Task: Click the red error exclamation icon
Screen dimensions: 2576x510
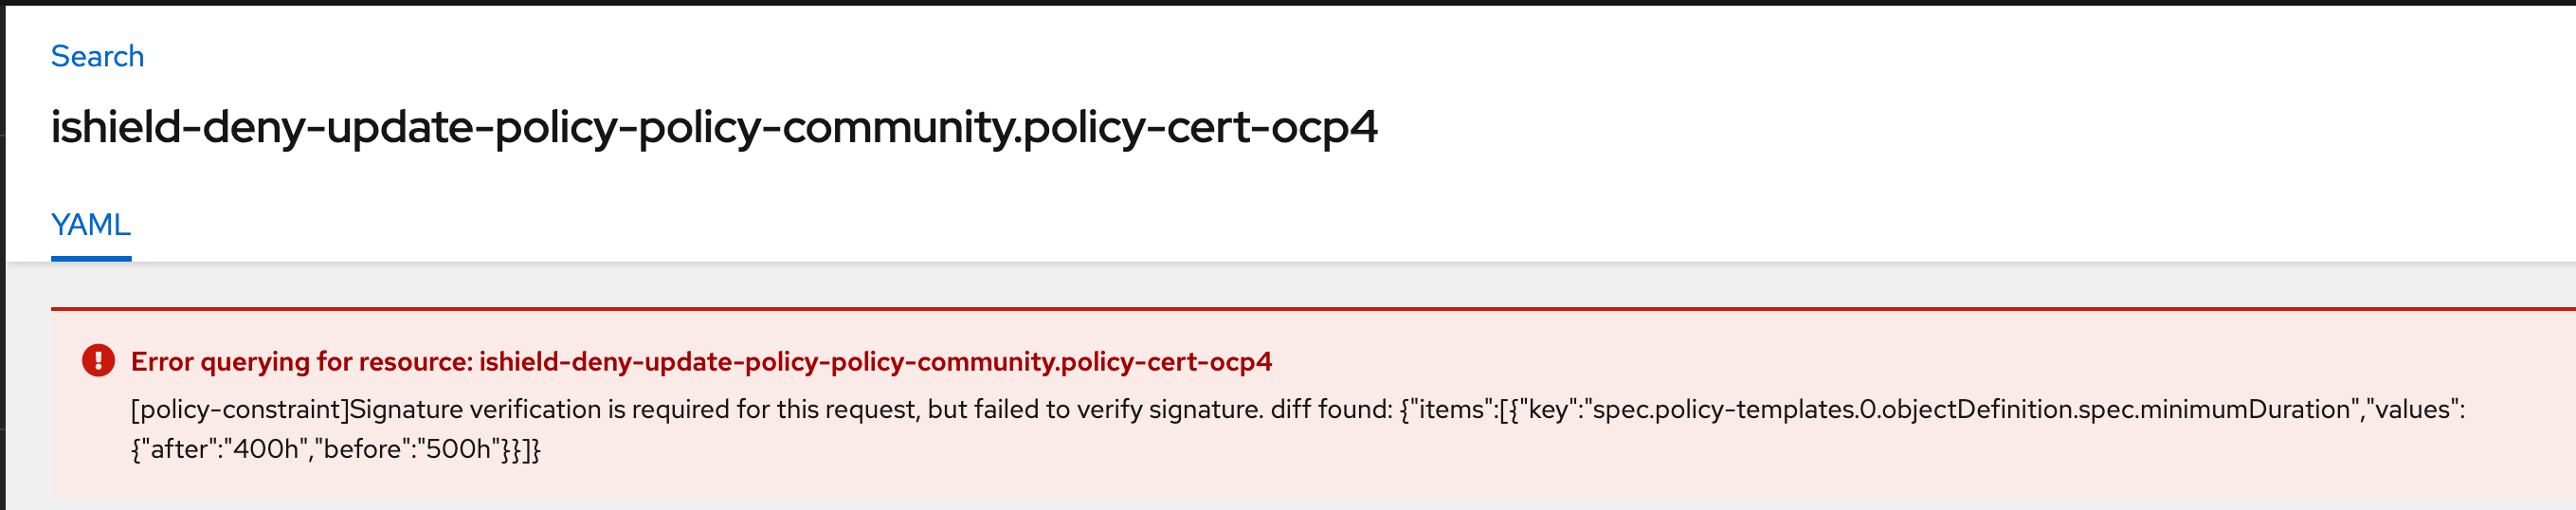Action: point(98,360)
